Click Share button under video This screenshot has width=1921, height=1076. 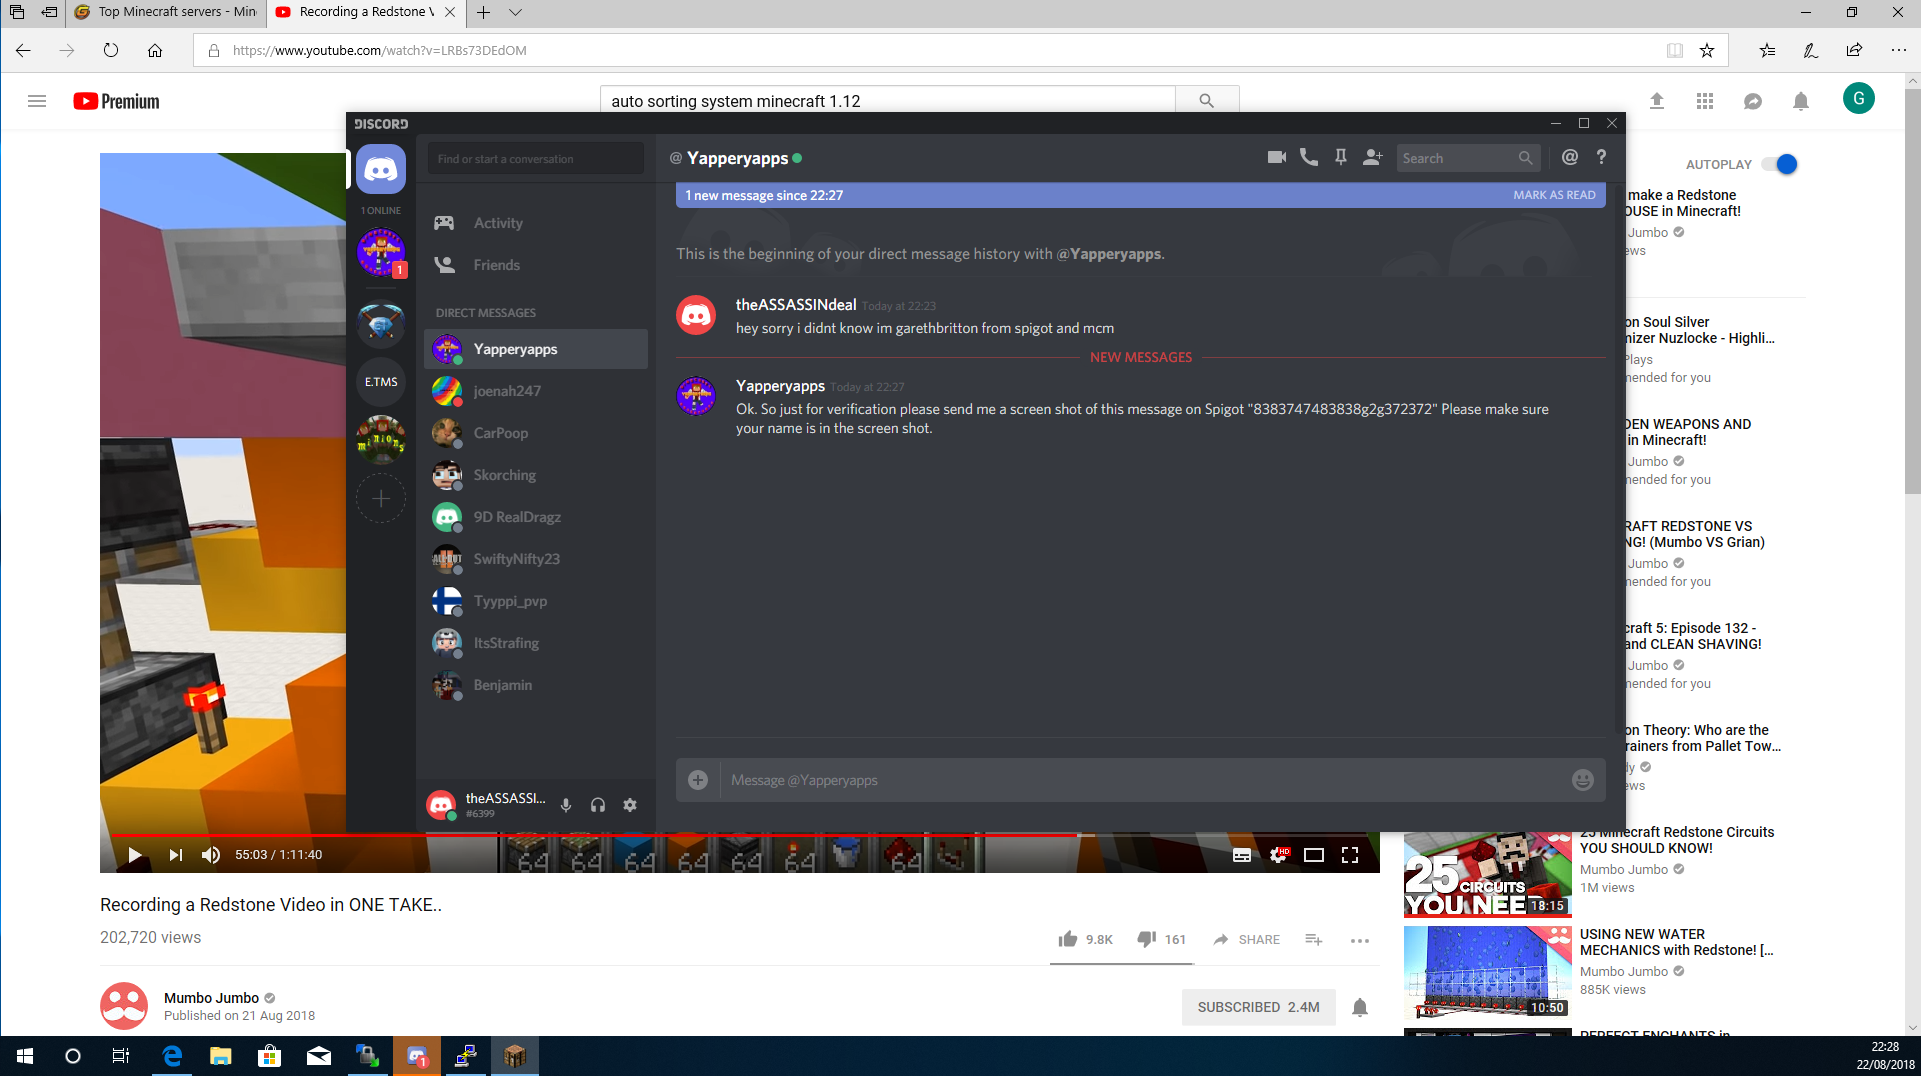pos(1246,940)
